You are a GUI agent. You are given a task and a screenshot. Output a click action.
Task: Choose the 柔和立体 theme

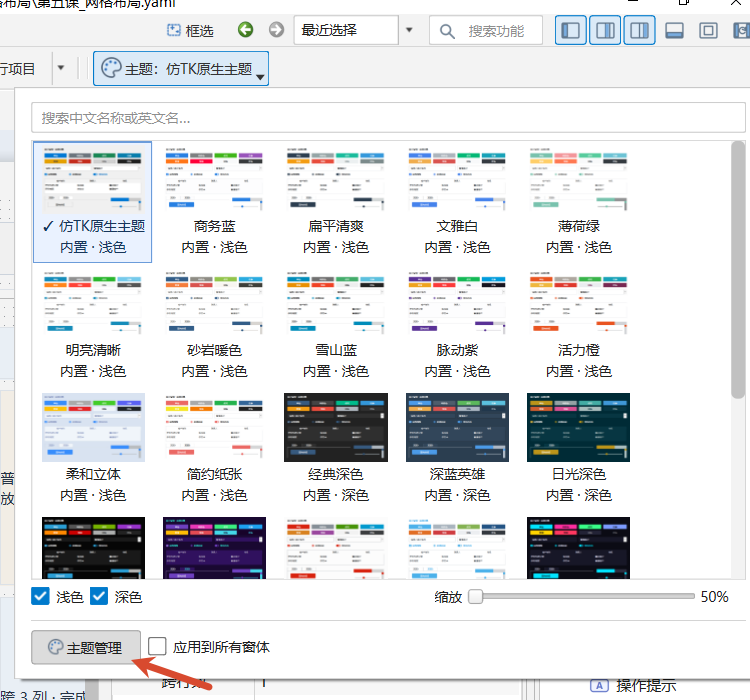point(92,449)
